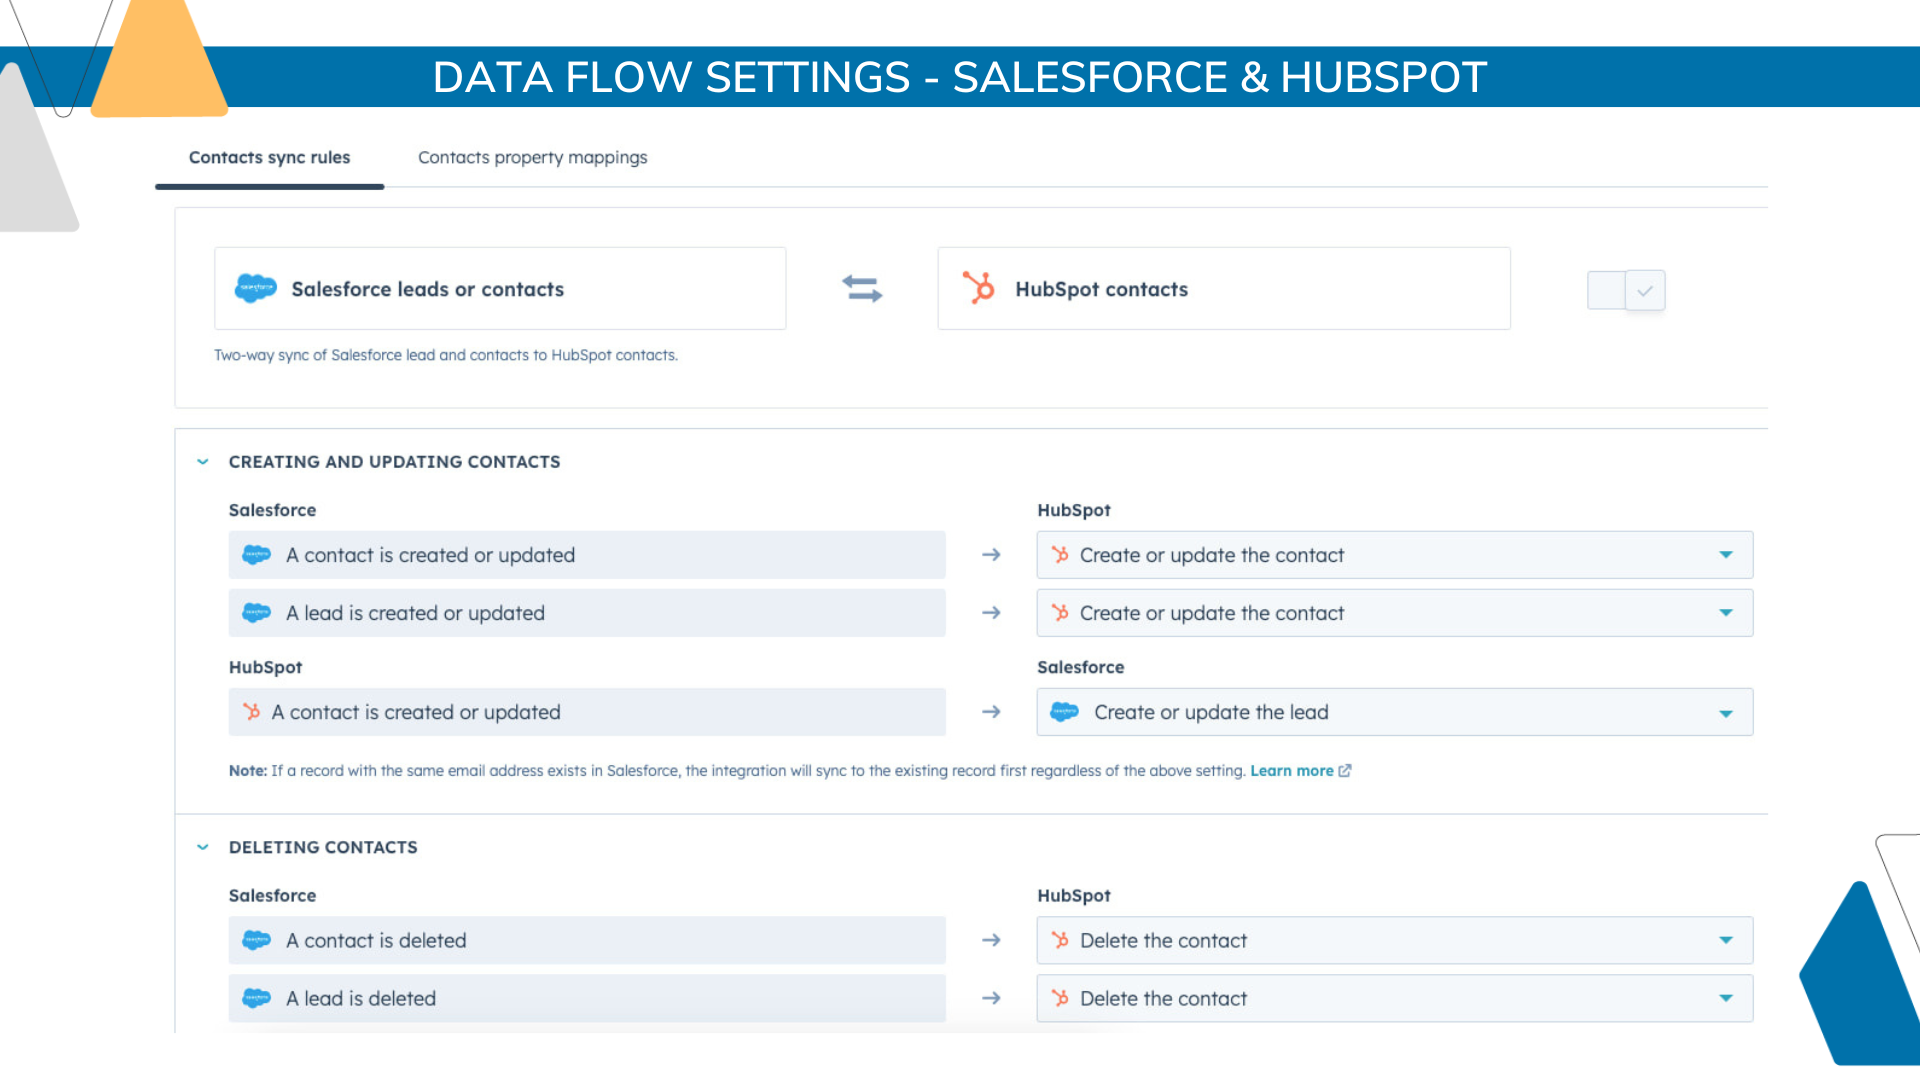The height and width of the screenshot is (1080, 1920).
Task: Click Salesforce icon in lead is deleted row
Action: pos(257,998)
